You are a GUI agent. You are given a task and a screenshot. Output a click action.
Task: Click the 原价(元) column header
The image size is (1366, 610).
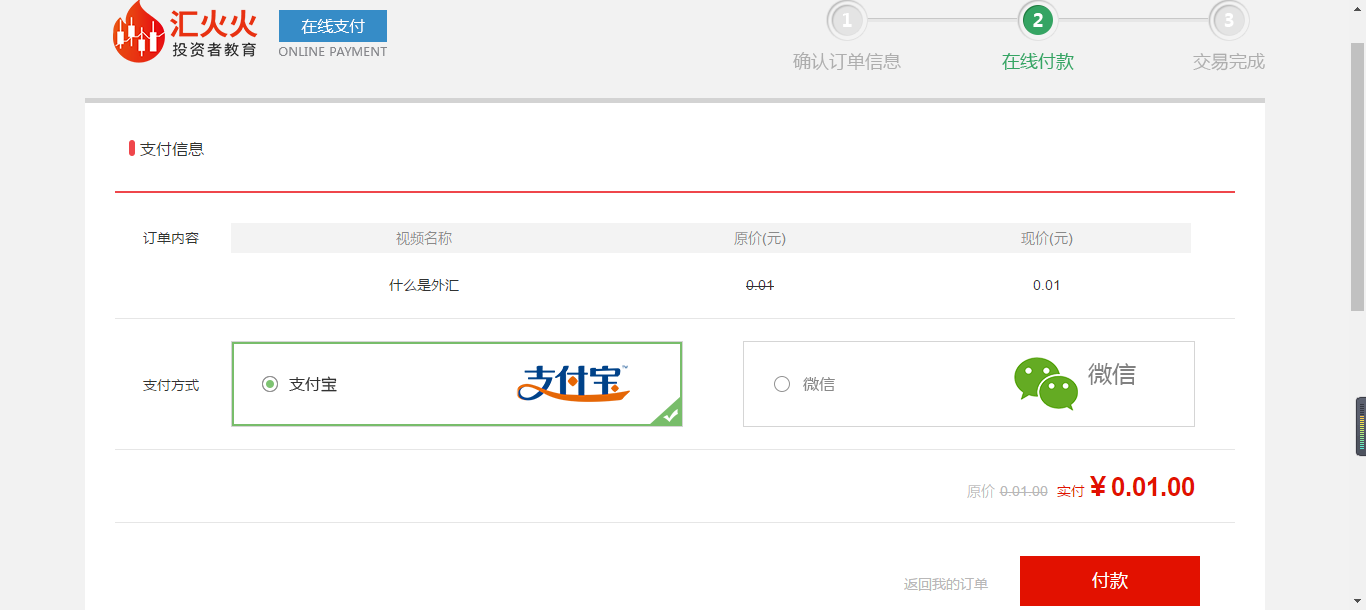[760, 238]
